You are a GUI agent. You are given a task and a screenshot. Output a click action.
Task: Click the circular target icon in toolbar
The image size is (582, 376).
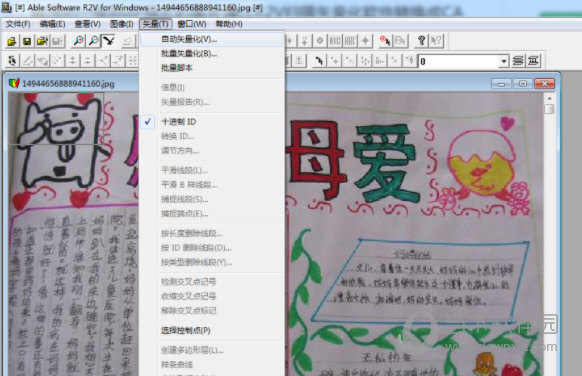point(320,41)
